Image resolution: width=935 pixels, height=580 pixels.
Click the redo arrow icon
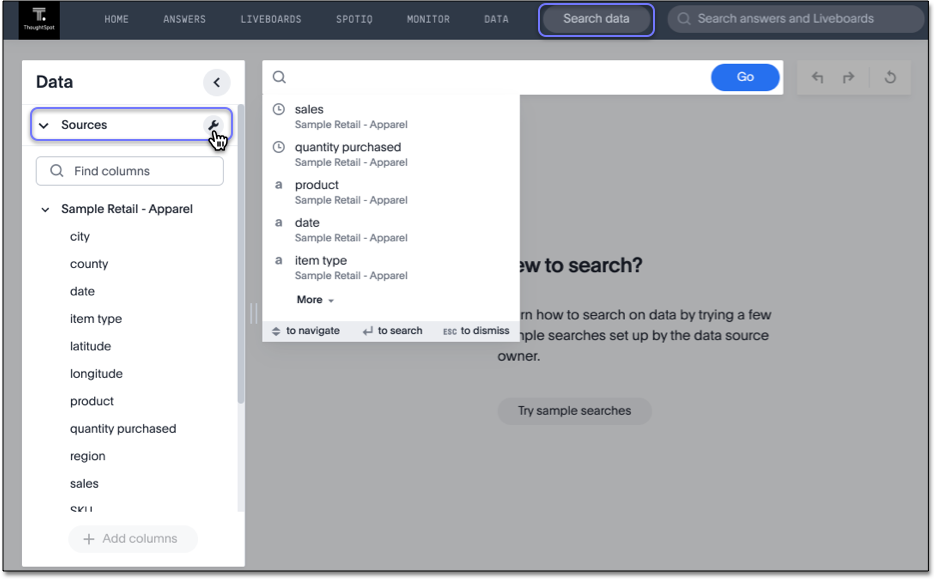click(849, 78)
